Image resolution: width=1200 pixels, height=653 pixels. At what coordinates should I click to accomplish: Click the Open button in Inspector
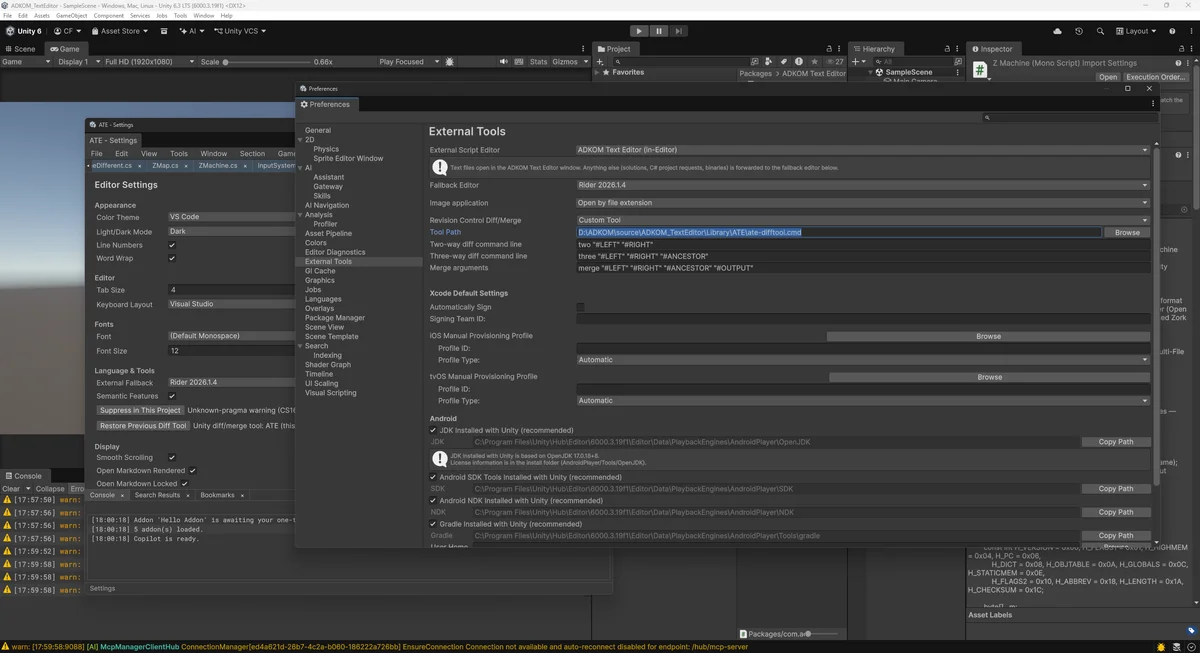pyautogui.click(x=1108, y=77)
